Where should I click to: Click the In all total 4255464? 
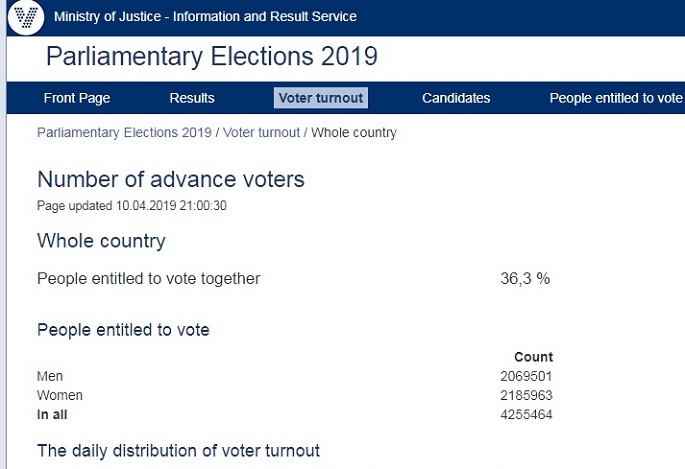527,414
